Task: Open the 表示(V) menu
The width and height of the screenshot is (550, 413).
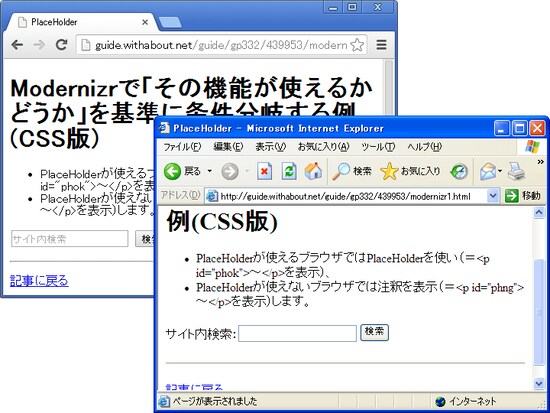Action: point(270,147)
